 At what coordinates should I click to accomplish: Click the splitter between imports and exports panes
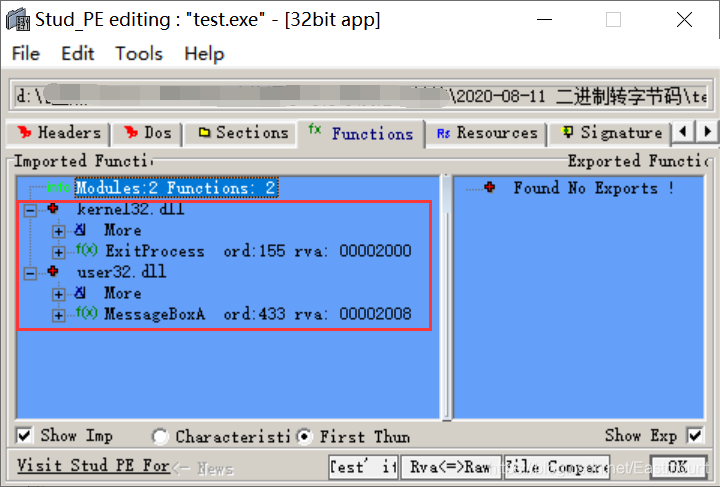tap(446, 297)
